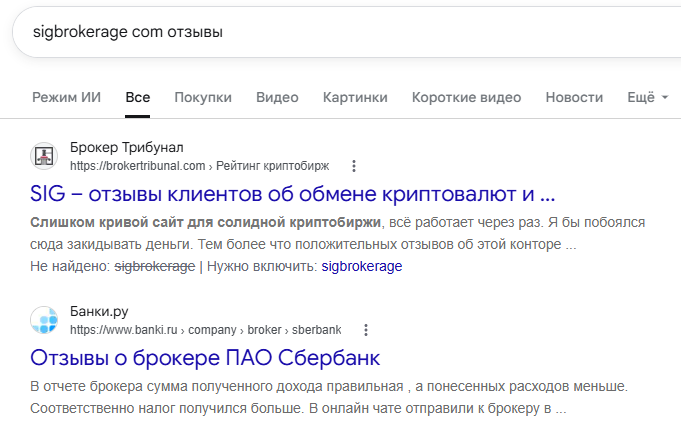Open the Отзывы о брокере ПАО Сбербанк link
Image resolution: width=681 pixels, height=429 pixels.
tap(205, 358)
